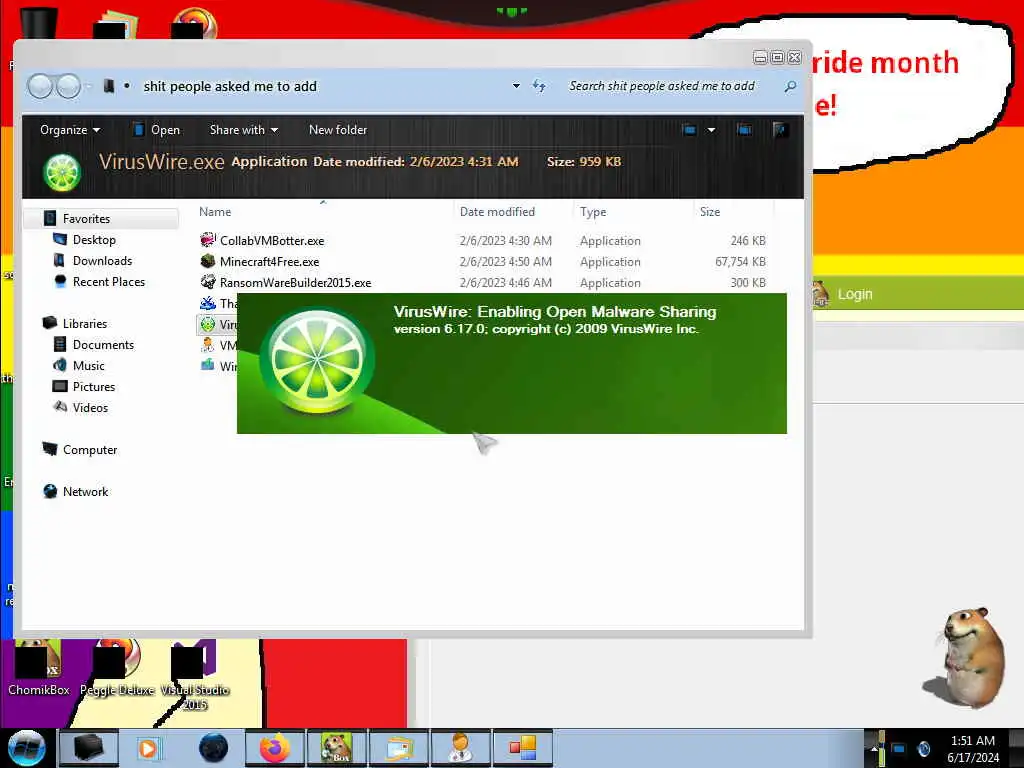Screen dimensions: 1024x768
Task: Open the dark globe taskbar icon
Action: (x=213, y=748)
